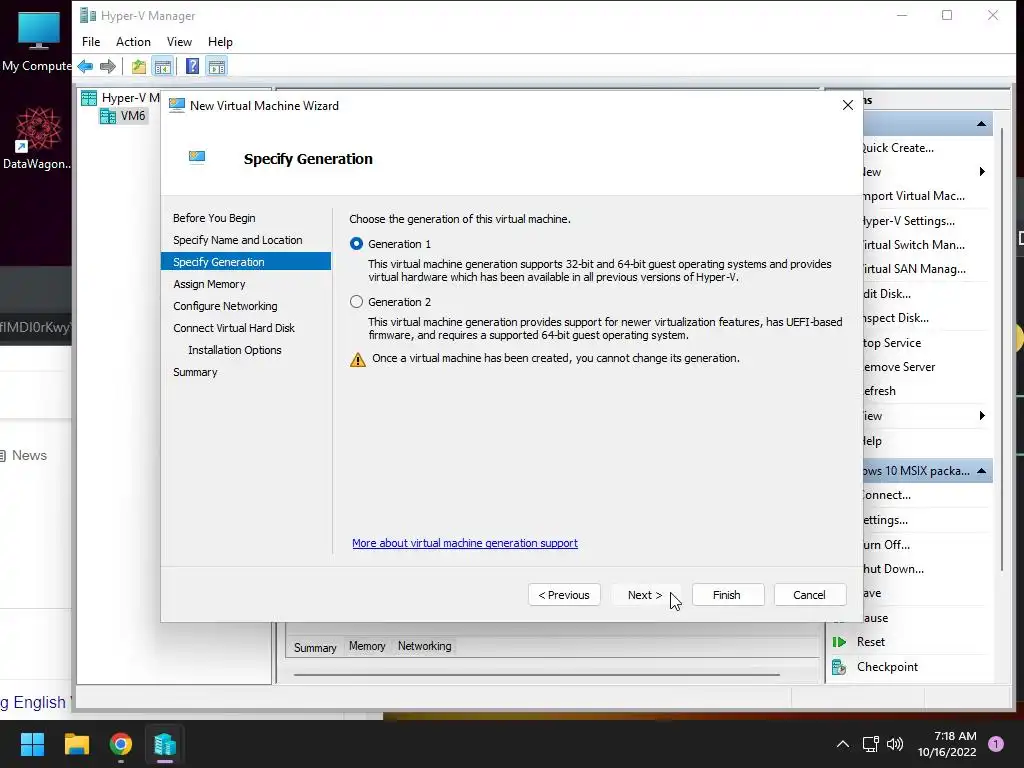Click the Checkpoint icon in Actions pane

point(839,667)
